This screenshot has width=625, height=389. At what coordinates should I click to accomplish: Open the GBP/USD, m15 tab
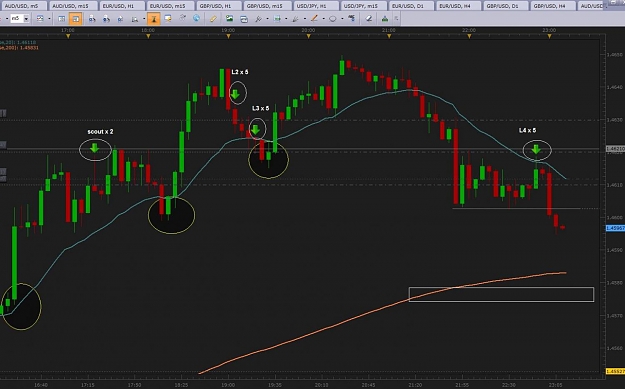pos(267,6)
